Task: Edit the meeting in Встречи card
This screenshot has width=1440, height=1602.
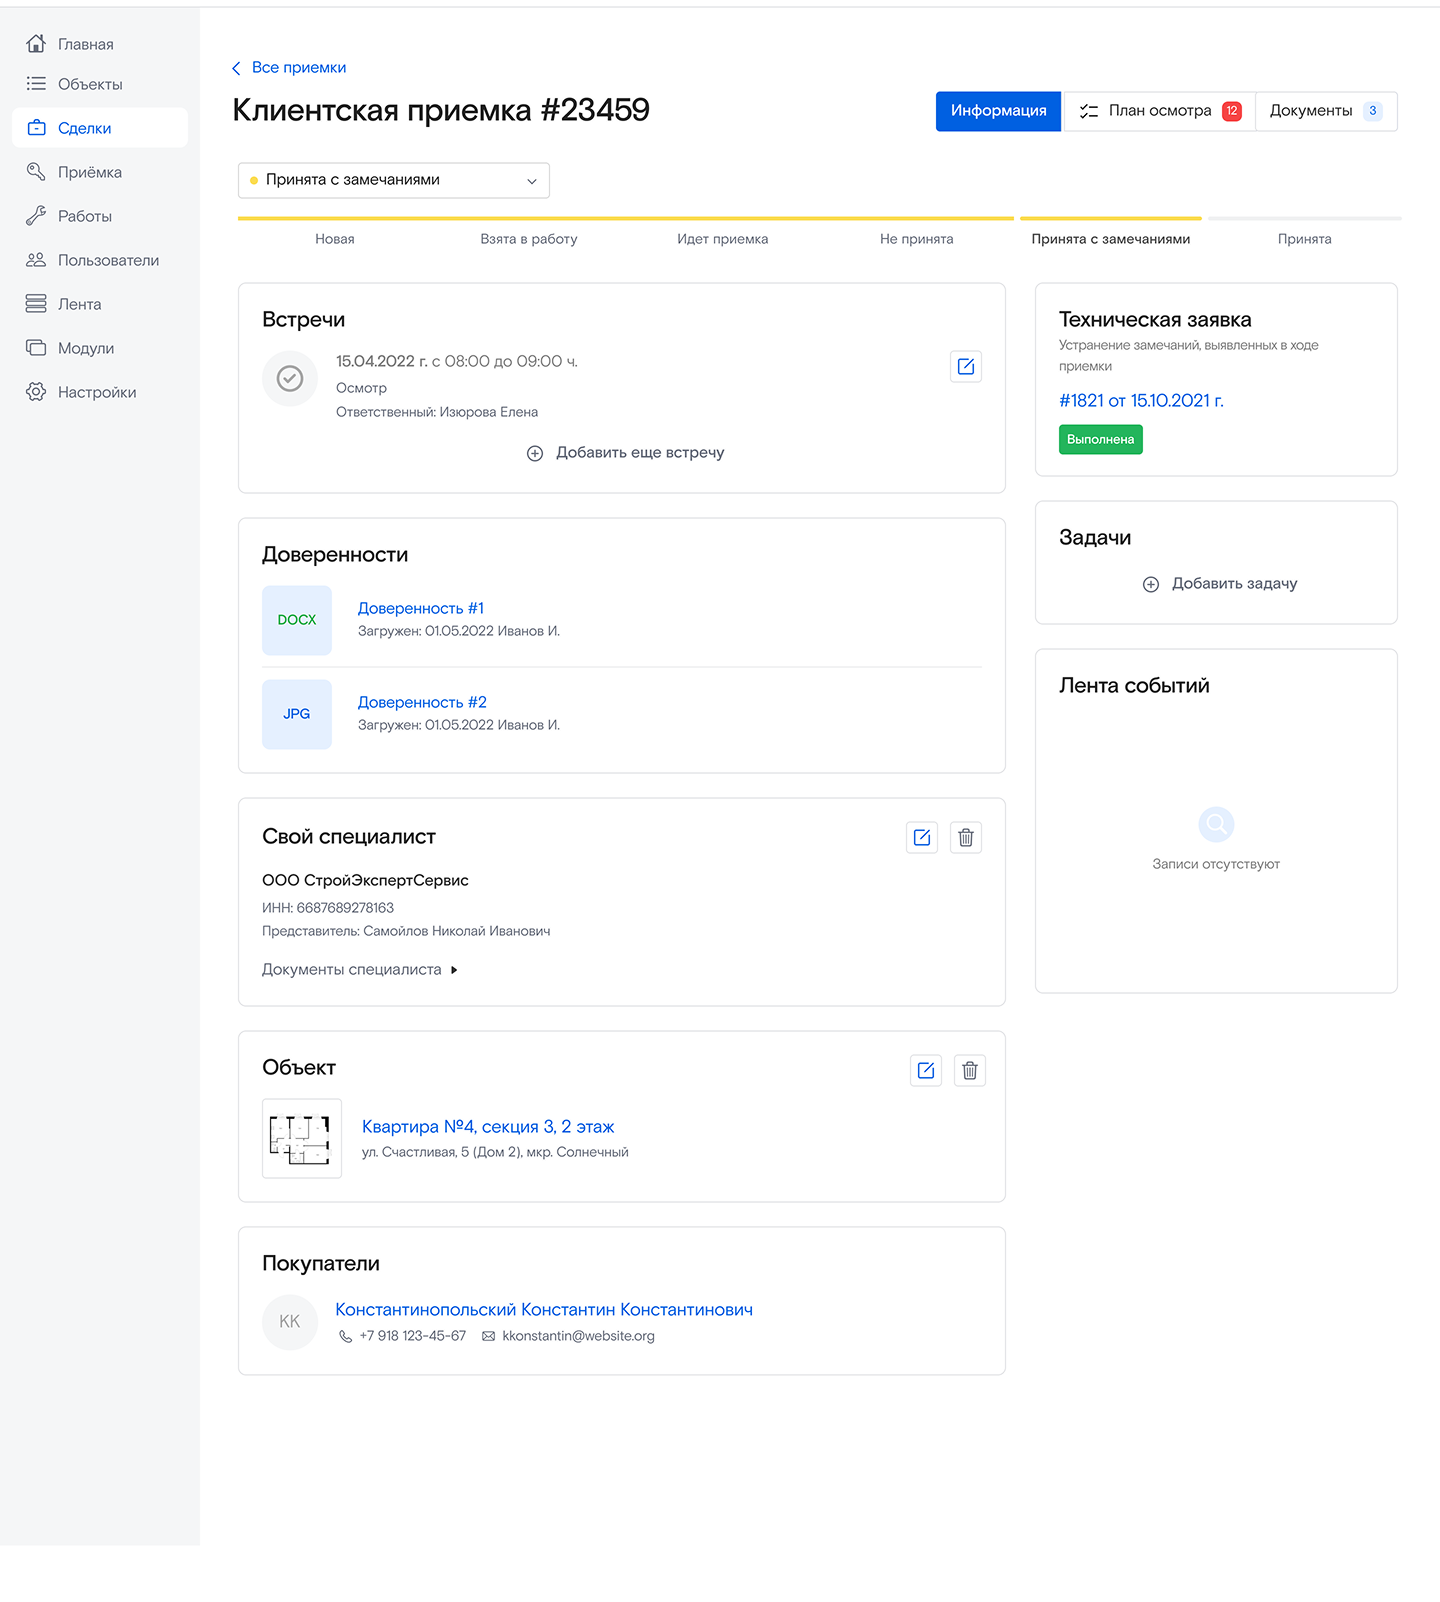Action: (965, 367)
